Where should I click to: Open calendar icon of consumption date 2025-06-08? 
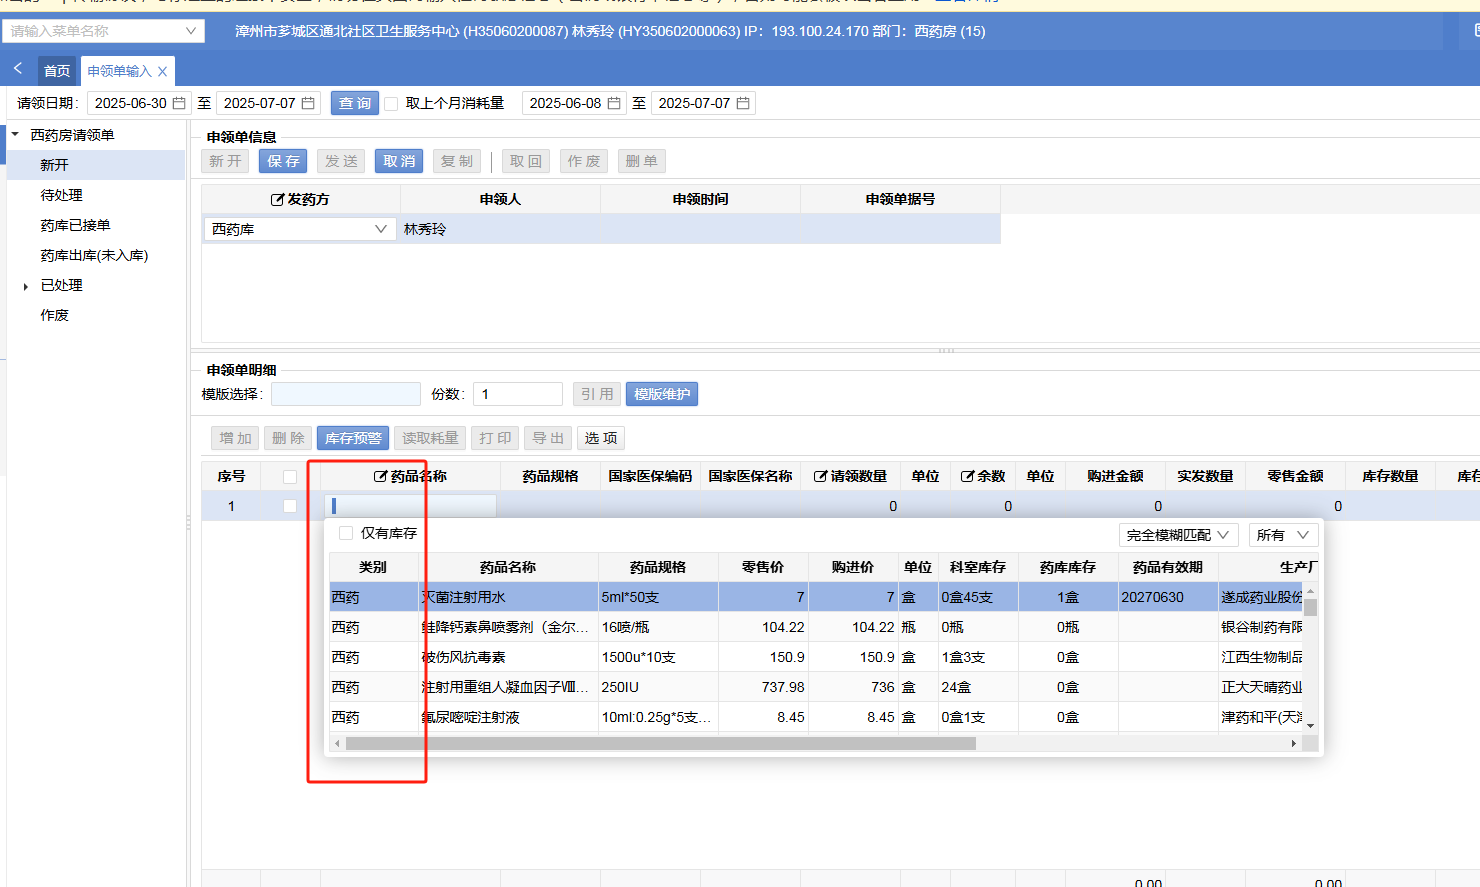(614, 103)
